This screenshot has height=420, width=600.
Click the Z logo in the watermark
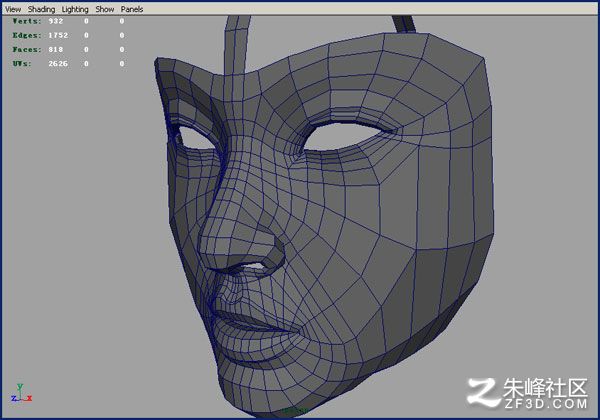coord(483,392)
